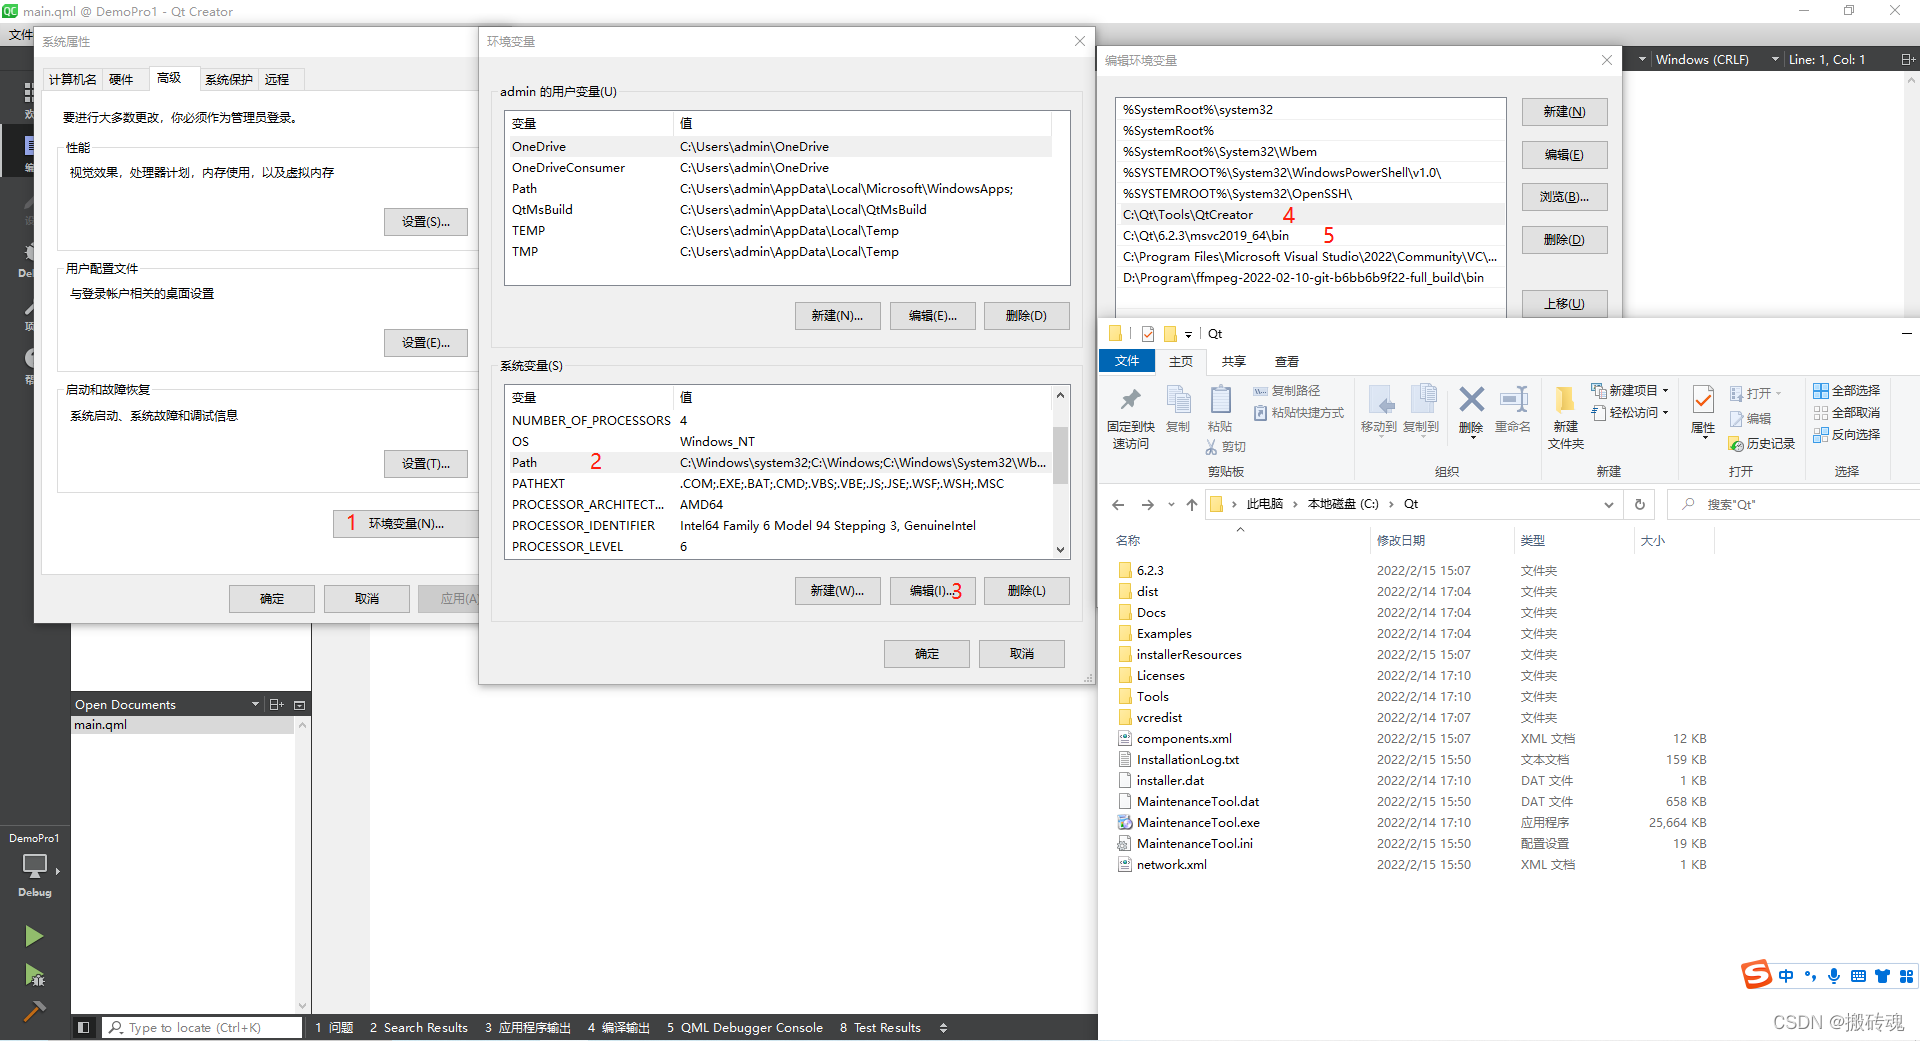The height and width of the screenshot is (1041, 1920).
Task: Click the Copy icon in Explorer ribbon
Action: click(x=1179, y=409)
